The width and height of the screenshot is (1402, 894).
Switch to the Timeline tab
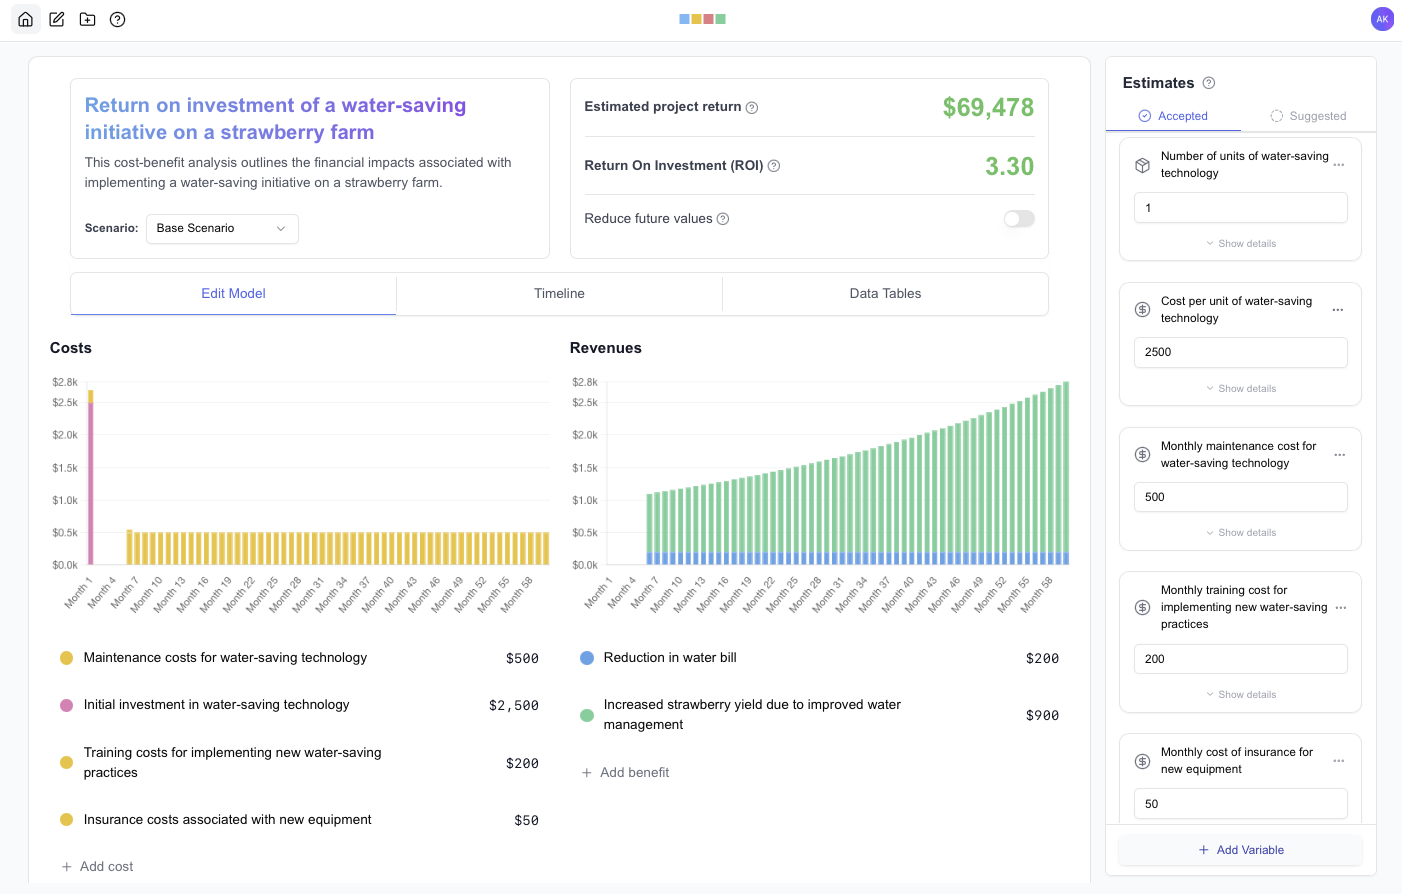click(559, 294)
